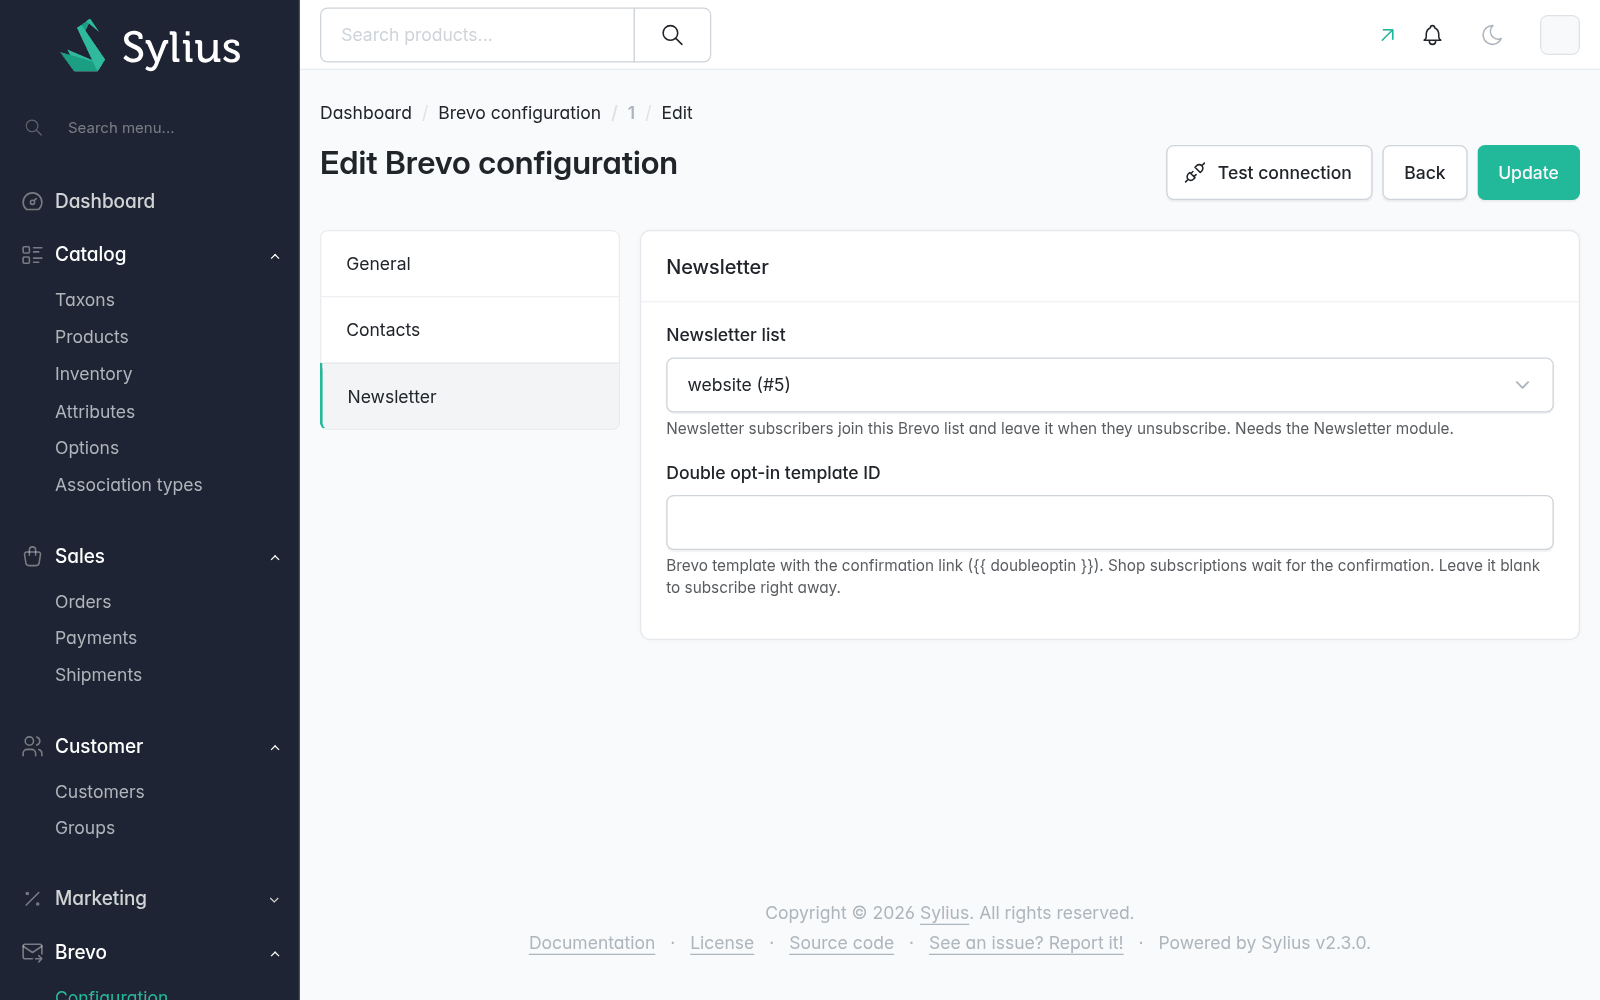The image size is (1600, 1000).
Task: Open the Newsletter list dropdown
Action: point(1109,385)
